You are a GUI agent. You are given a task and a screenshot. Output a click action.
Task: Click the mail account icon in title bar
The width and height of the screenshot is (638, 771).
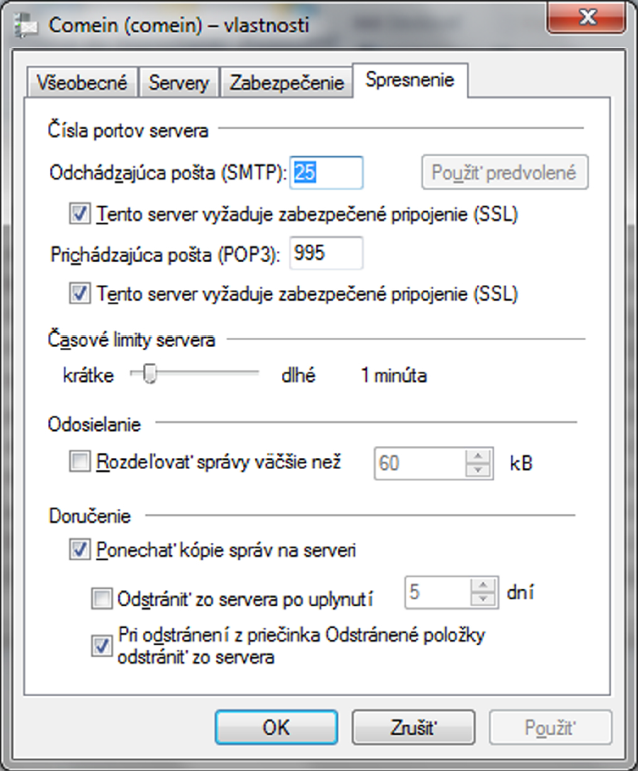(x=26, y=27)
